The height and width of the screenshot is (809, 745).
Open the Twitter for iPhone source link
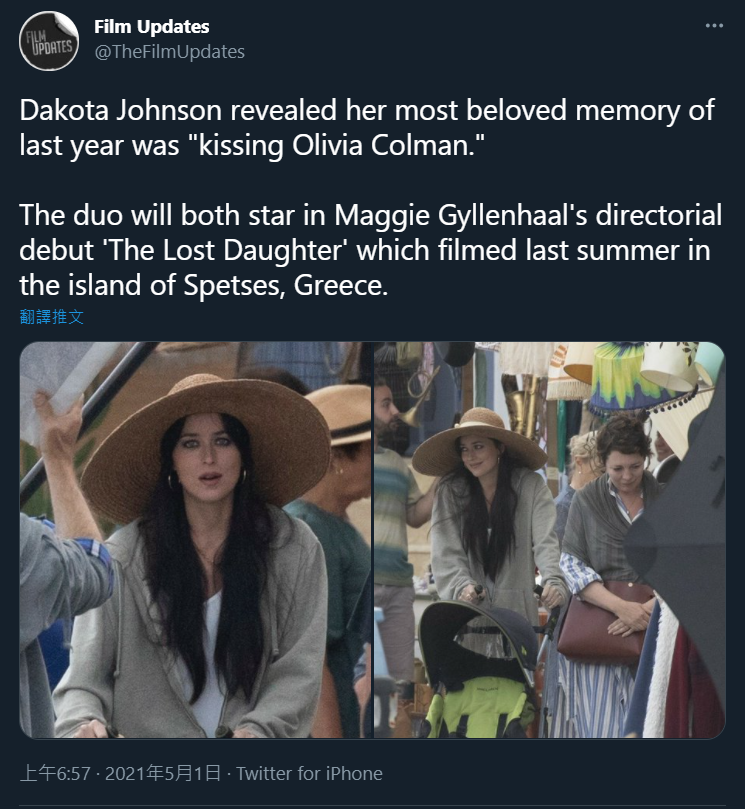point(309,773)
